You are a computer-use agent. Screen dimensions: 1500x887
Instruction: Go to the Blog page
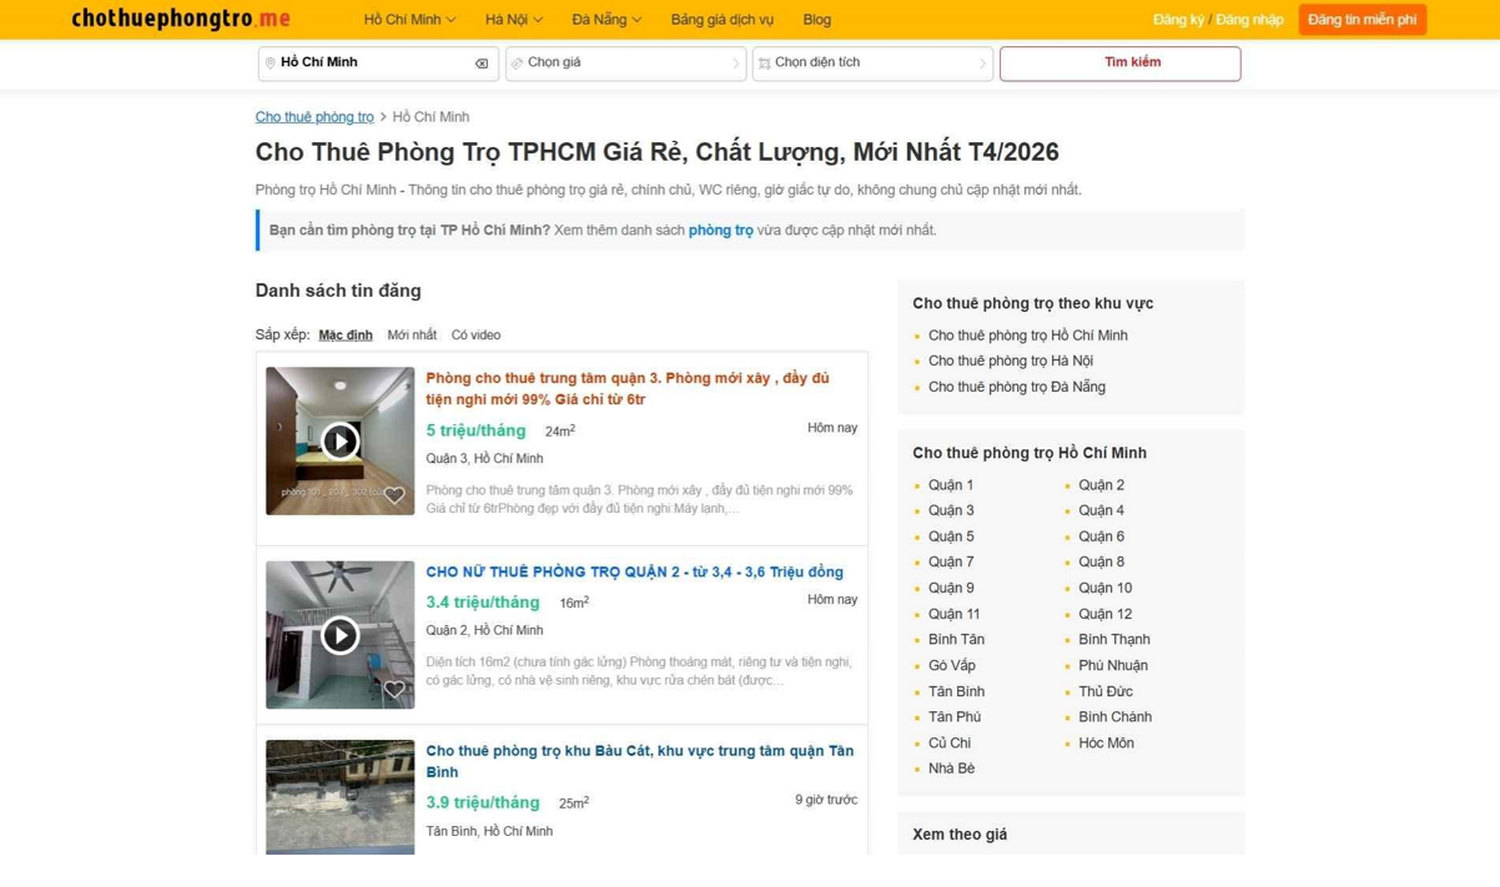coord(817,20)
